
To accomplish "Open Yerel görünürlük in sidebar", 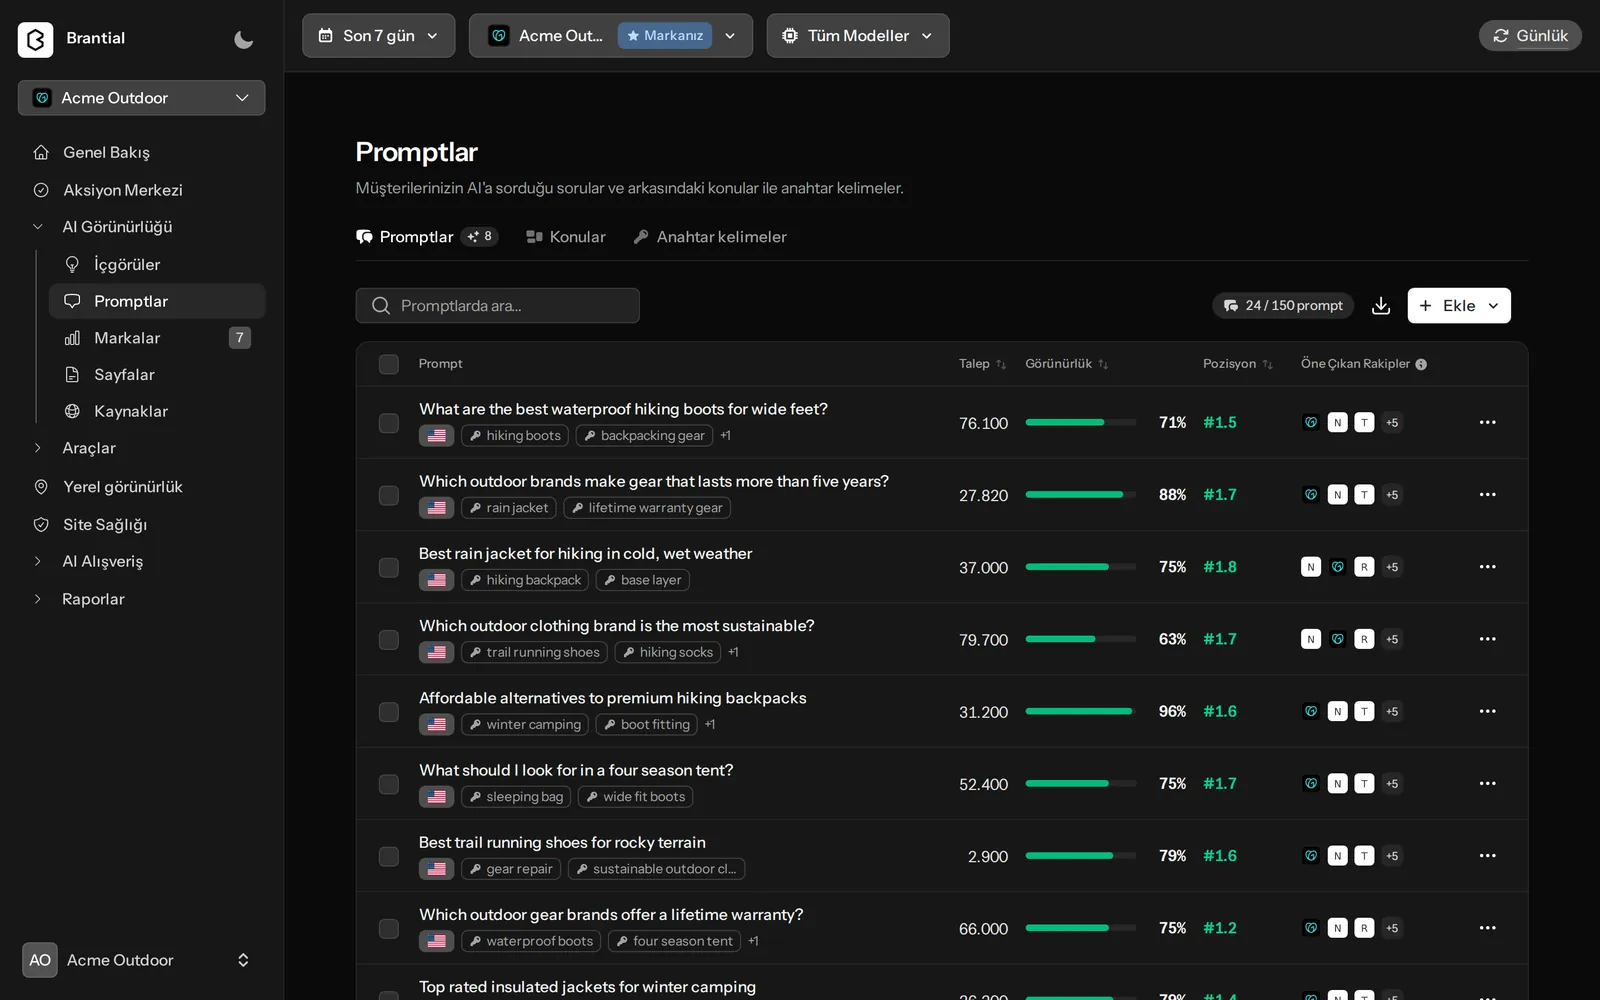I will coord(122,487).
